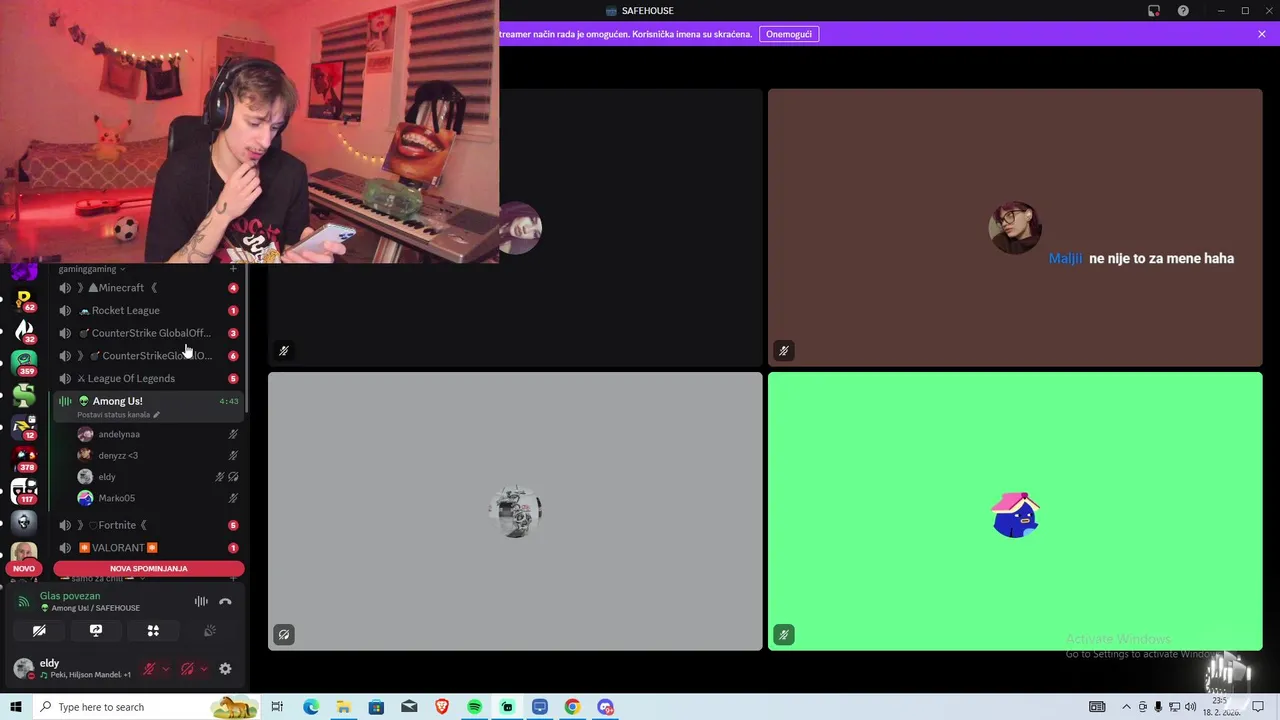Open Google Chrome from taskbar
The image size is (1280, 720).
point(572,707)
